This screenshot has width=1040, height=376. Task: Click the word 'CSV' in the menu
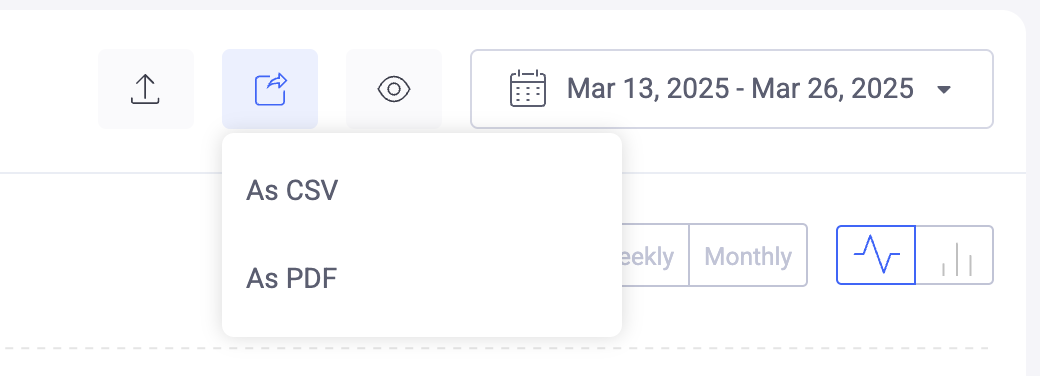[x=312, y=191]
